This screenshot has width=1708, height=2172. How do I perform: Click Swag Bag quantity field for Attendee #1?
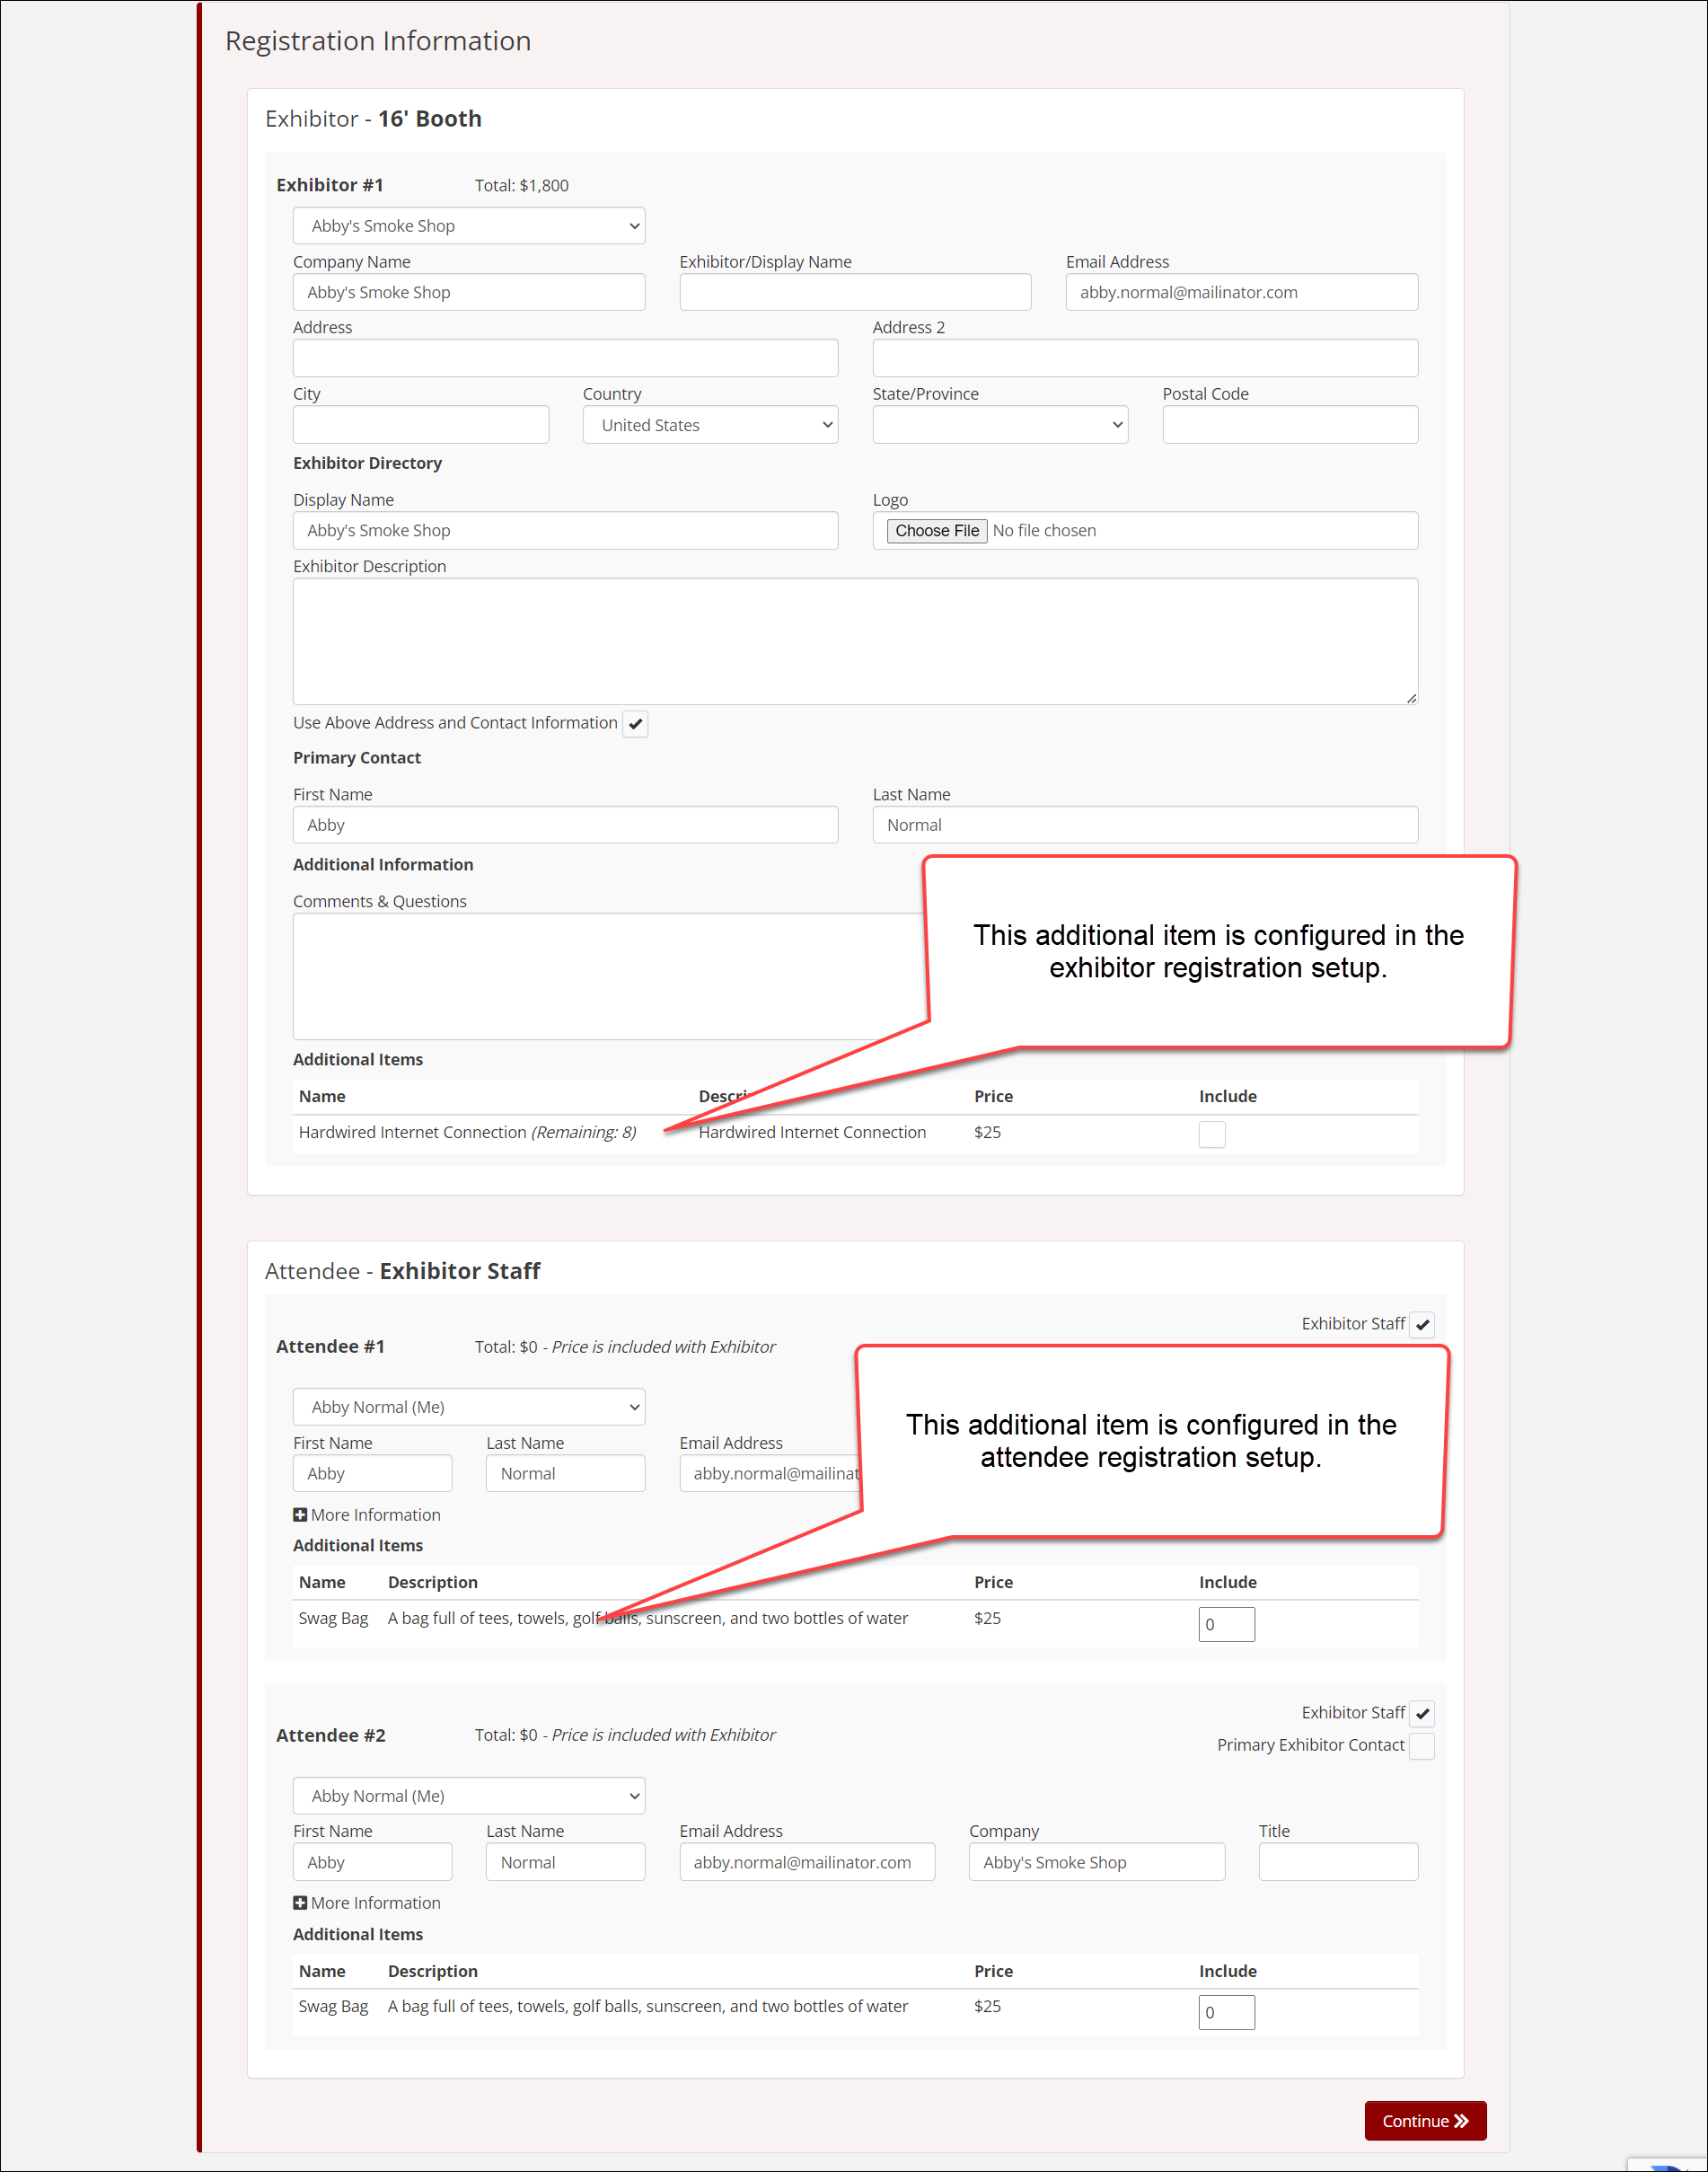coord(1226,1624)
